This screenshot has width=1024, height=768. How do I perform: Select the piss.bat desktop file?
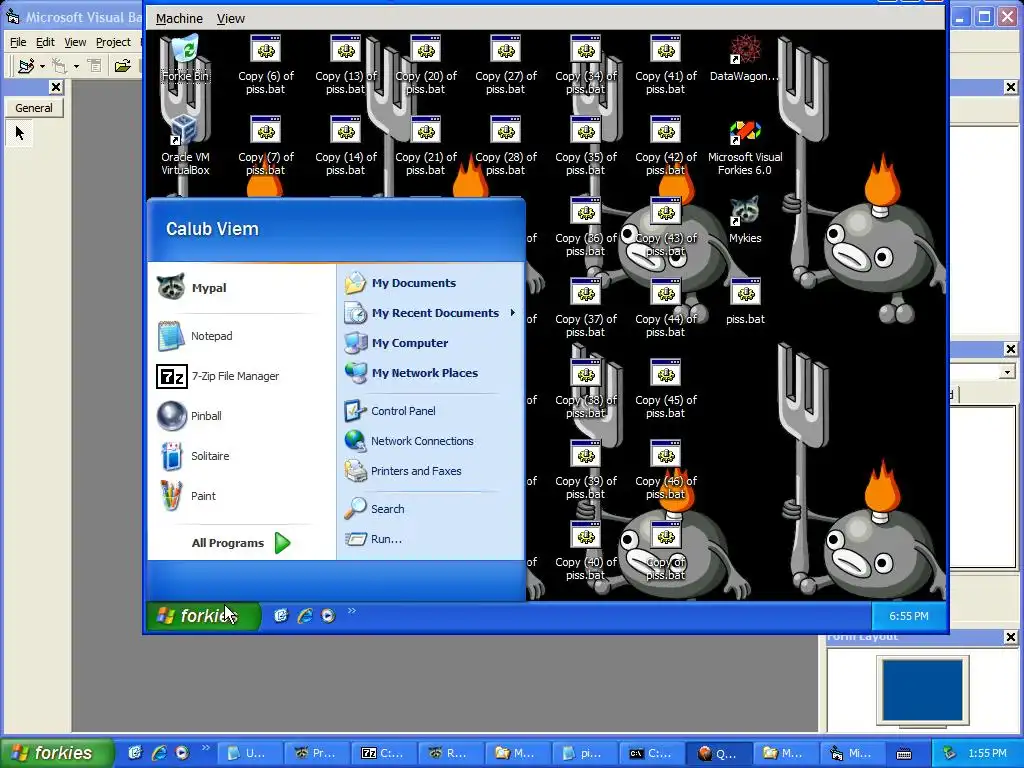[745, 302]
